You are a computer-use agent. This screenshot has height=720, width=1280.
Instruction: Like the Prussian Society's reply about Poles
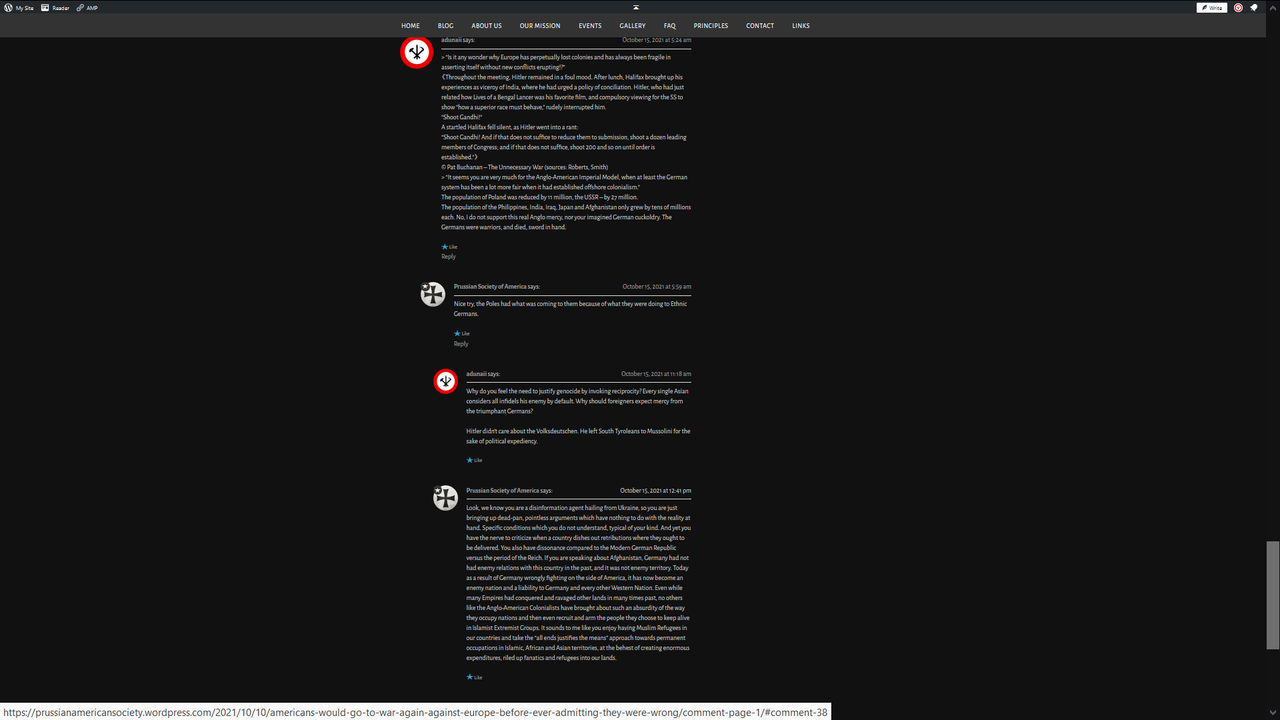tap(461, 333)
